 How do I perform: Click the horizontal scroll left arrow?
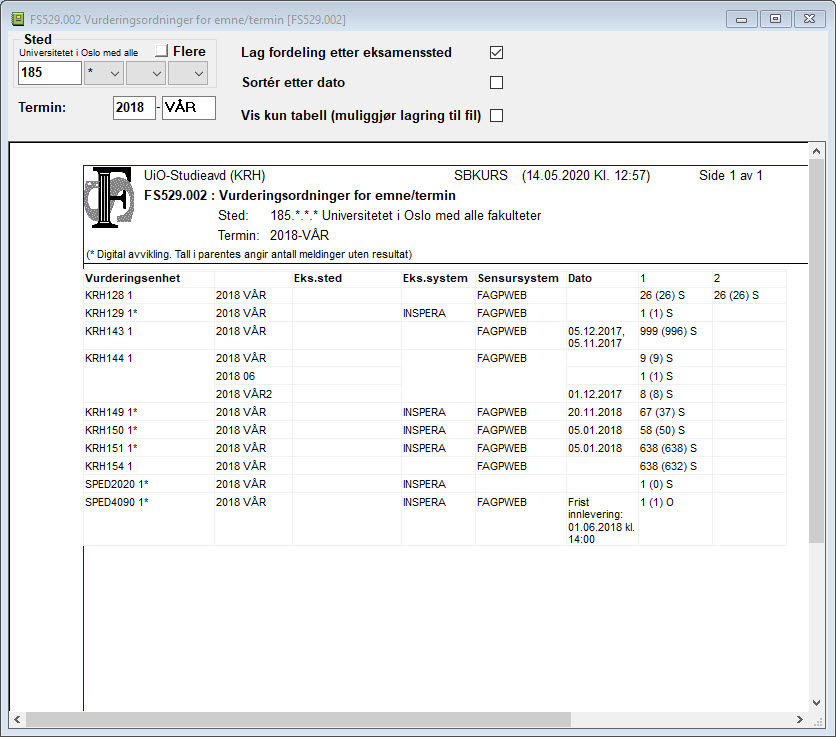point(17,719)
